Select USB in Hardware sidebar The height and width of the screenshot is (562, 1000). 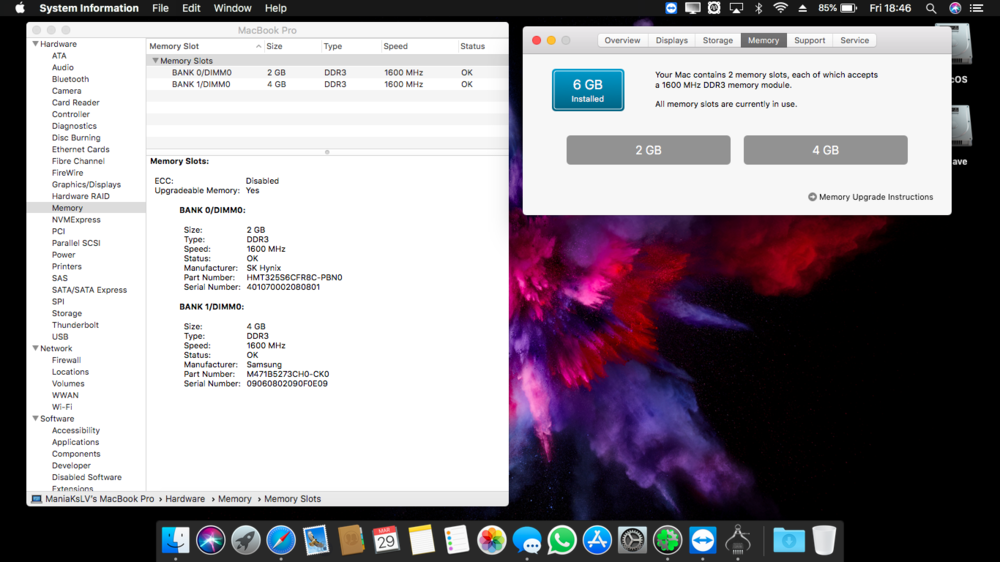tap(60, 337)
